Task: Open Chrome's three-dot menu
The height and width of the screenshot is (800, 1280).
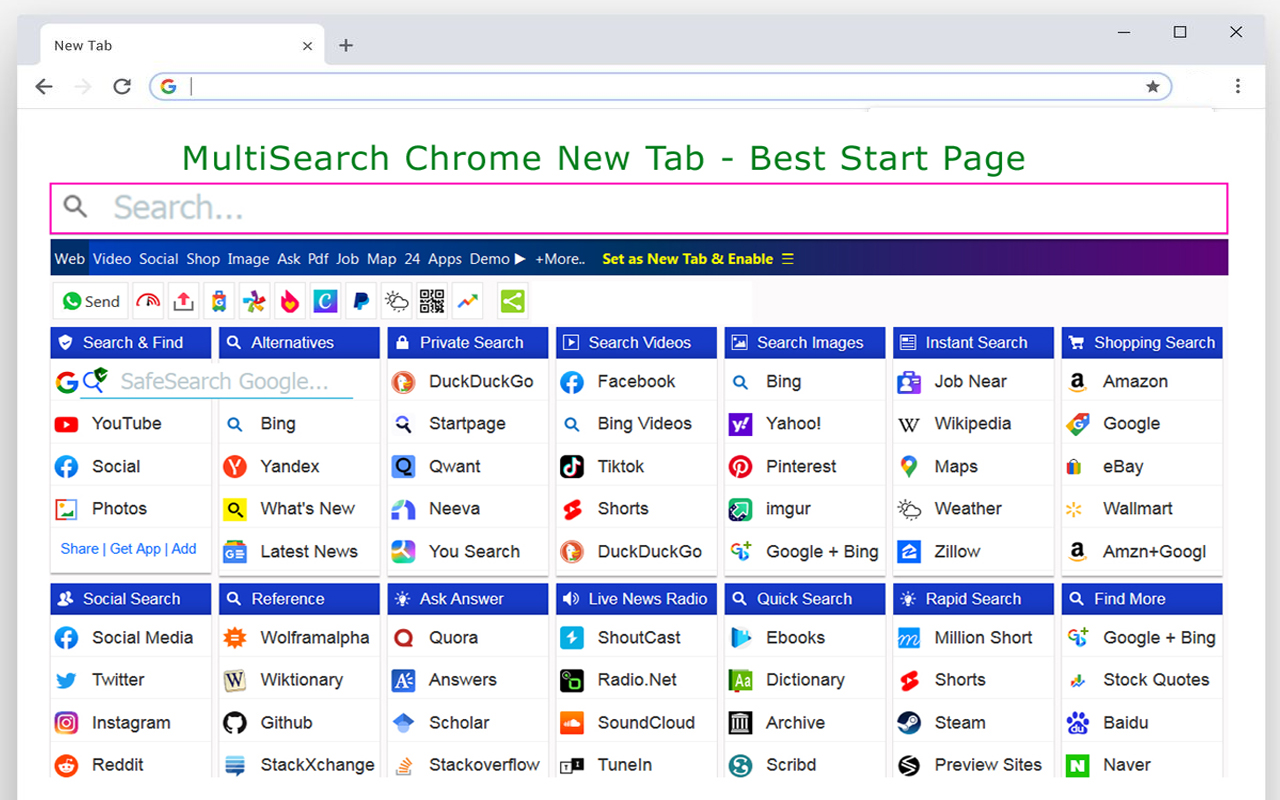Action: (1238, 86)
